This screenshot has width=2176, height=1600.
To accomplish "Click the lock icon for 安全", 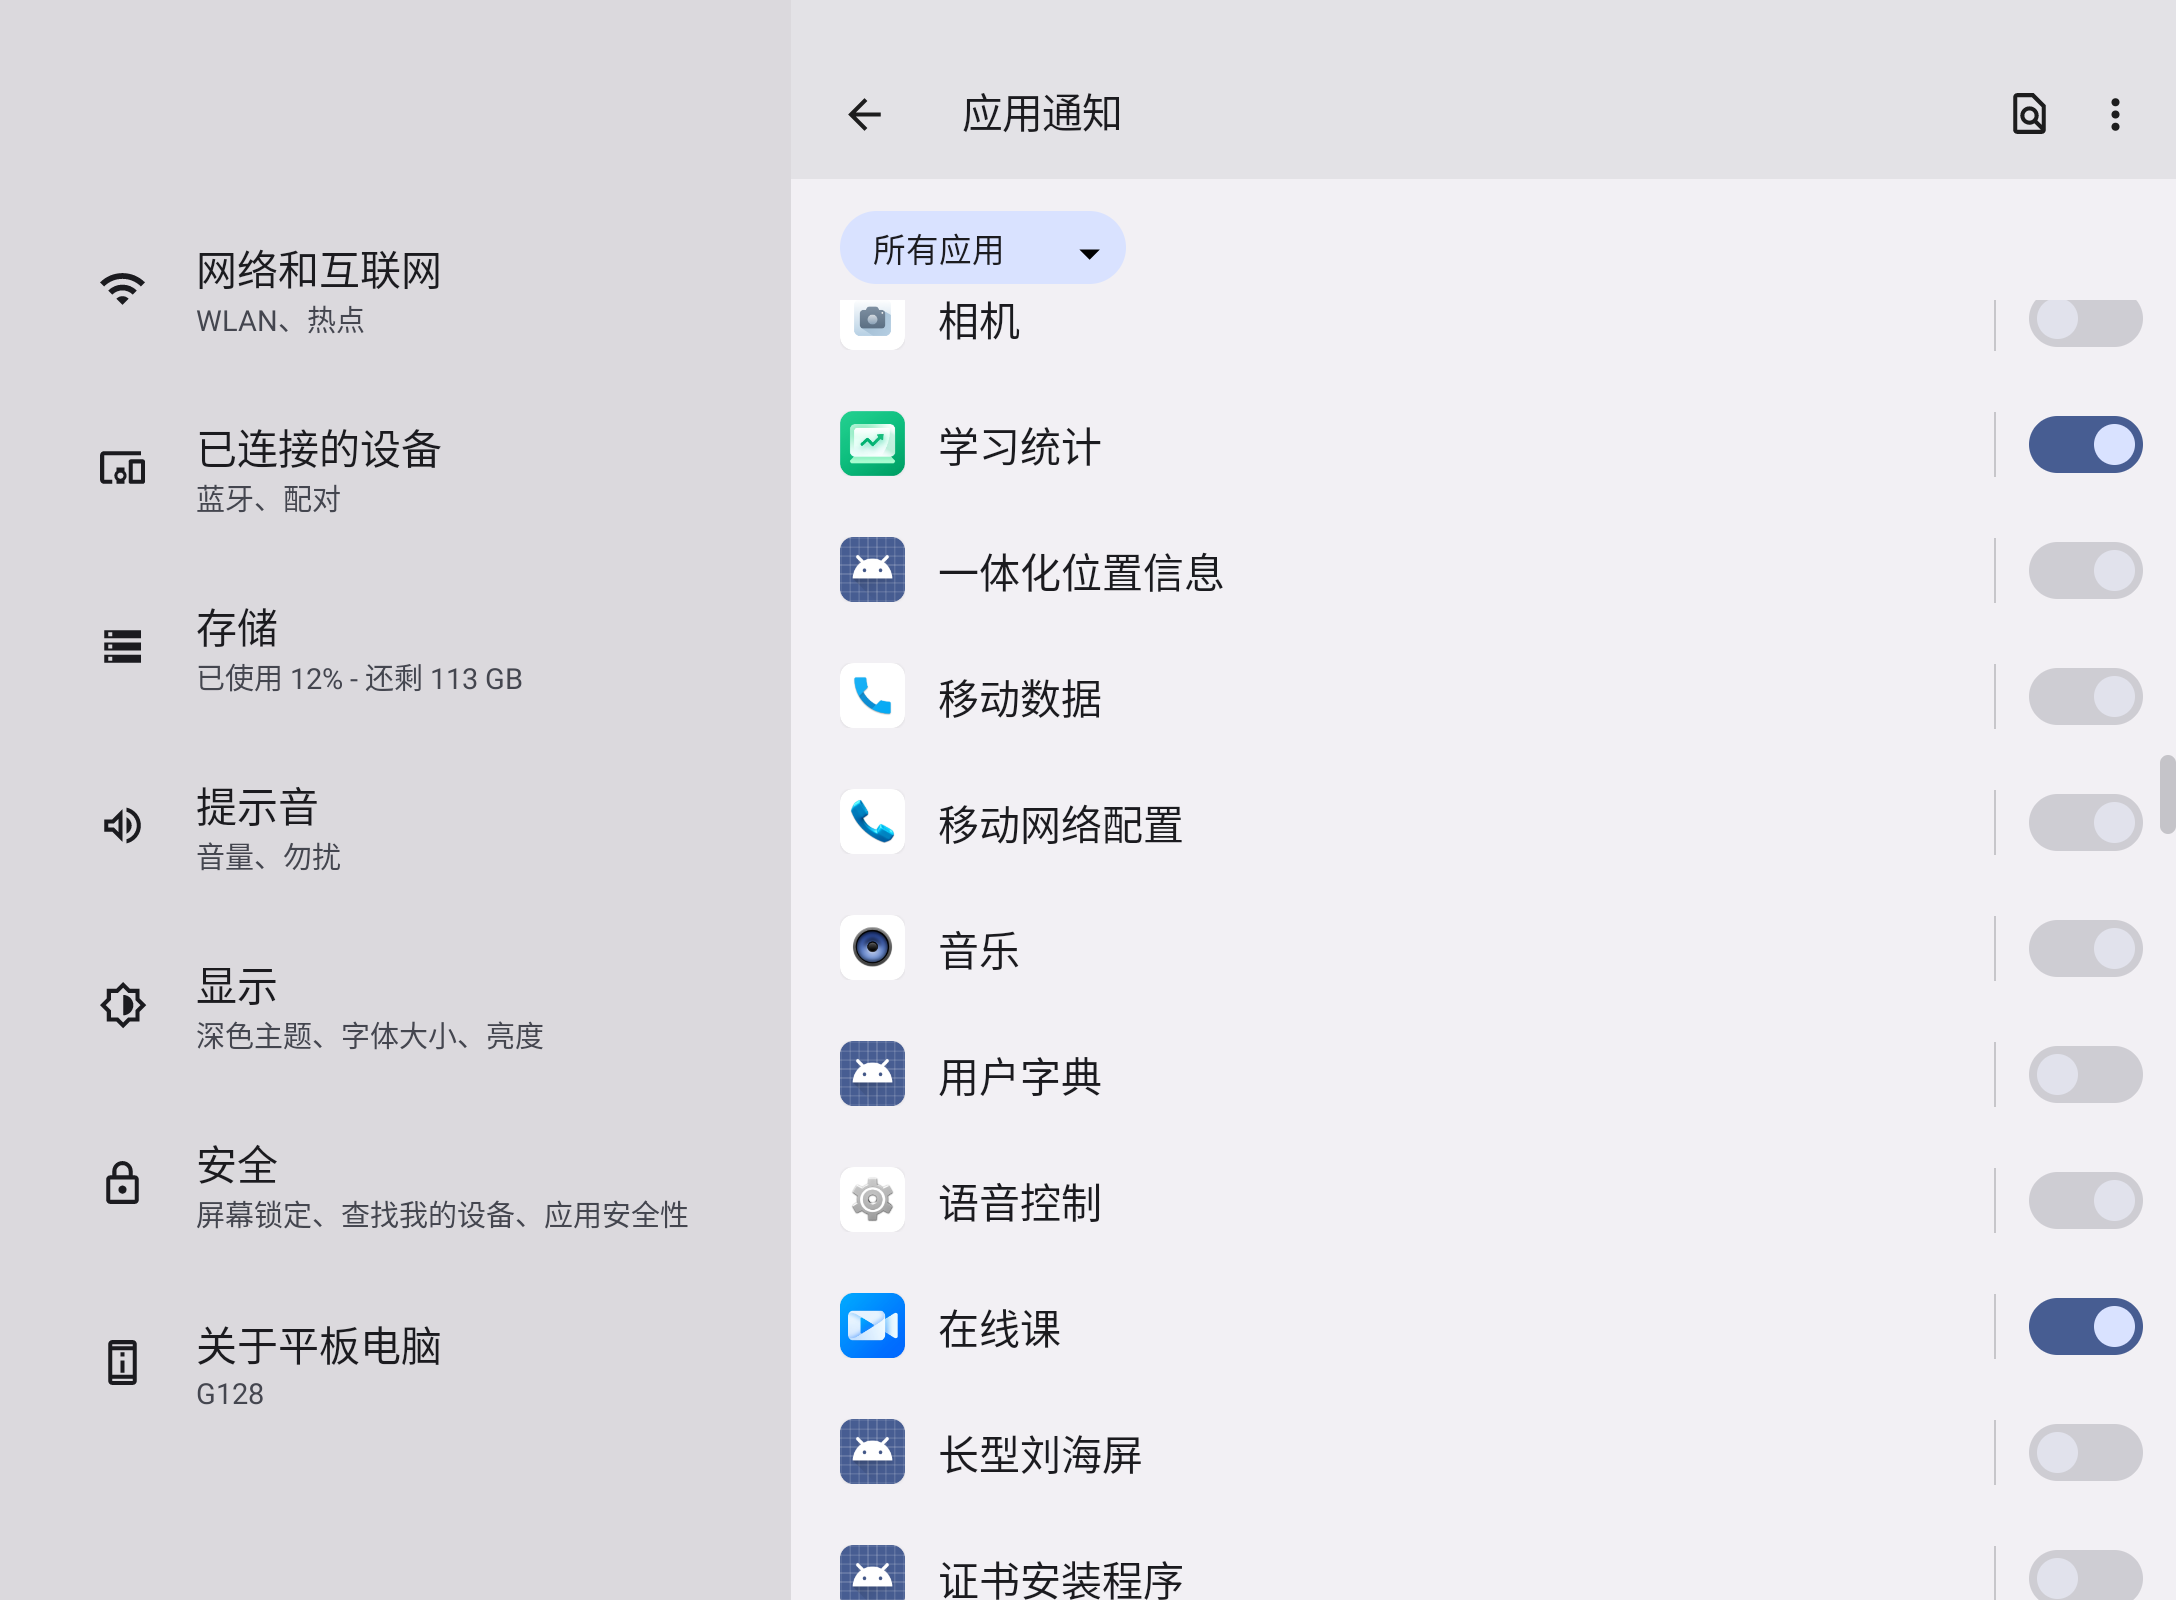I will click(x=122, y=1183).
